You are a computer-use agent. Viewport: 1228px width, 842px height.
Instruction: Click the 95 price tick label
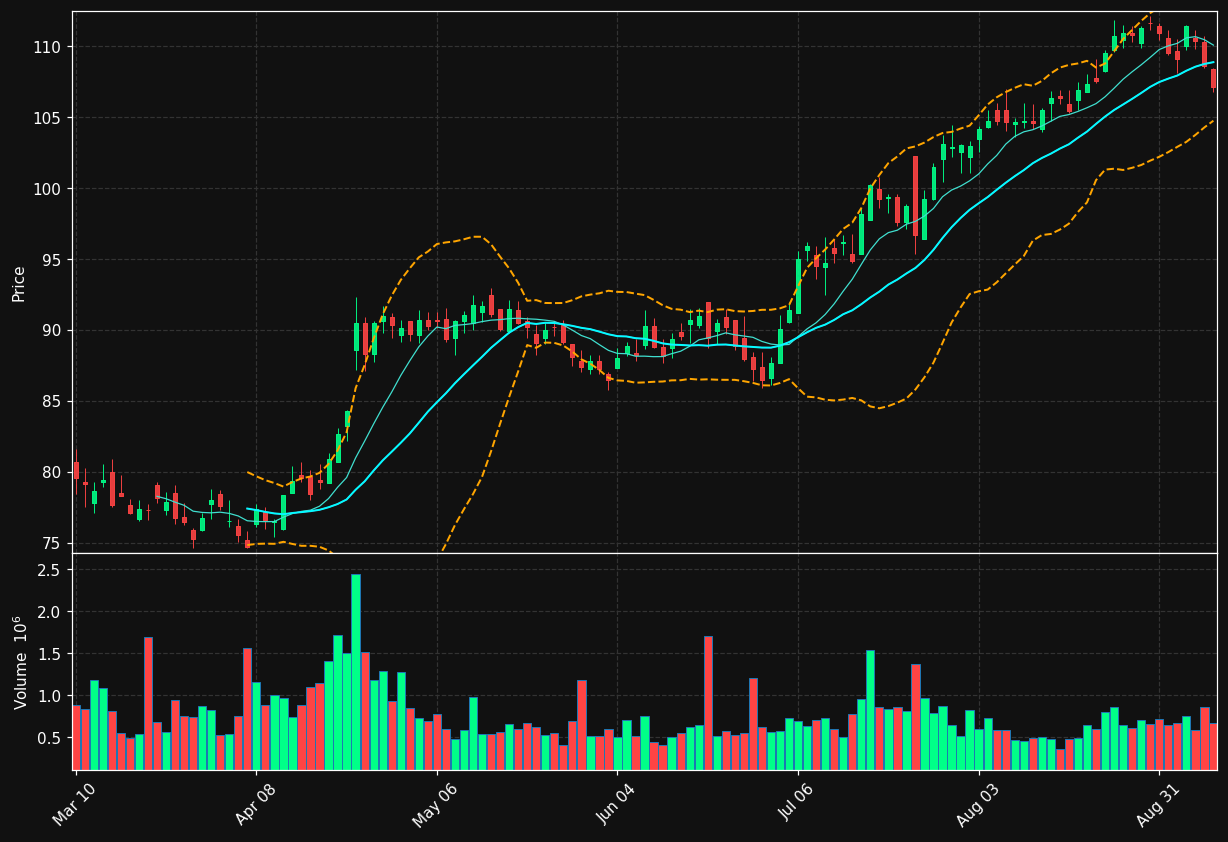pyautogui.click(x=50, y=260)
